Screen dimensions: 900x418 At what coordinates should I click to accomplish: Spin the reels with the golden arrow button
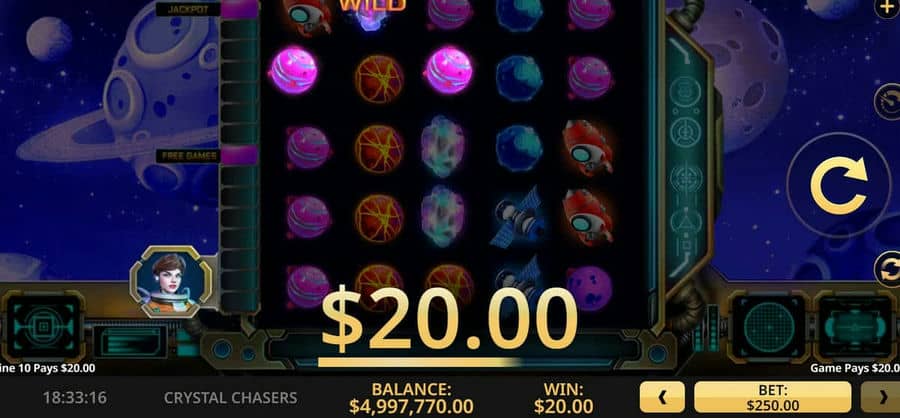pyautogui.click(x=838, y=185)
